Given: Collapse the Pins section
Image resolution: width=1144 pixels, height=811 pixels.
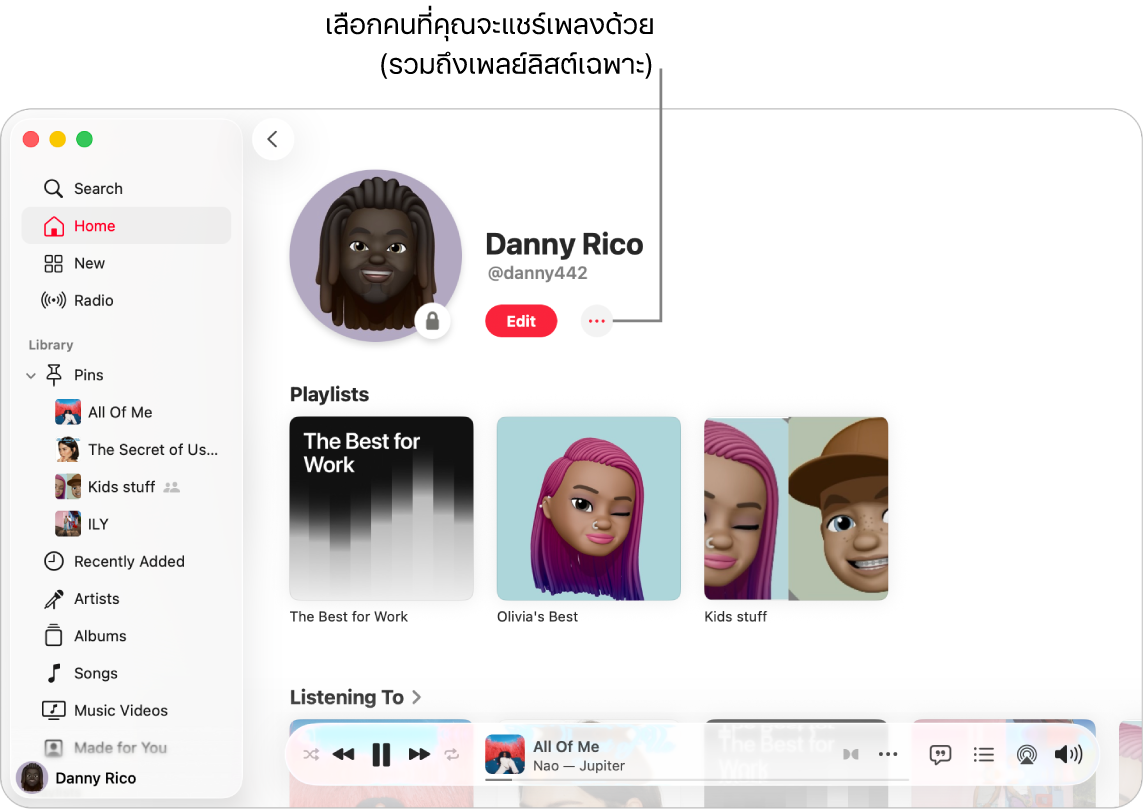Looking at the screenshot, I should click(29, 374).
